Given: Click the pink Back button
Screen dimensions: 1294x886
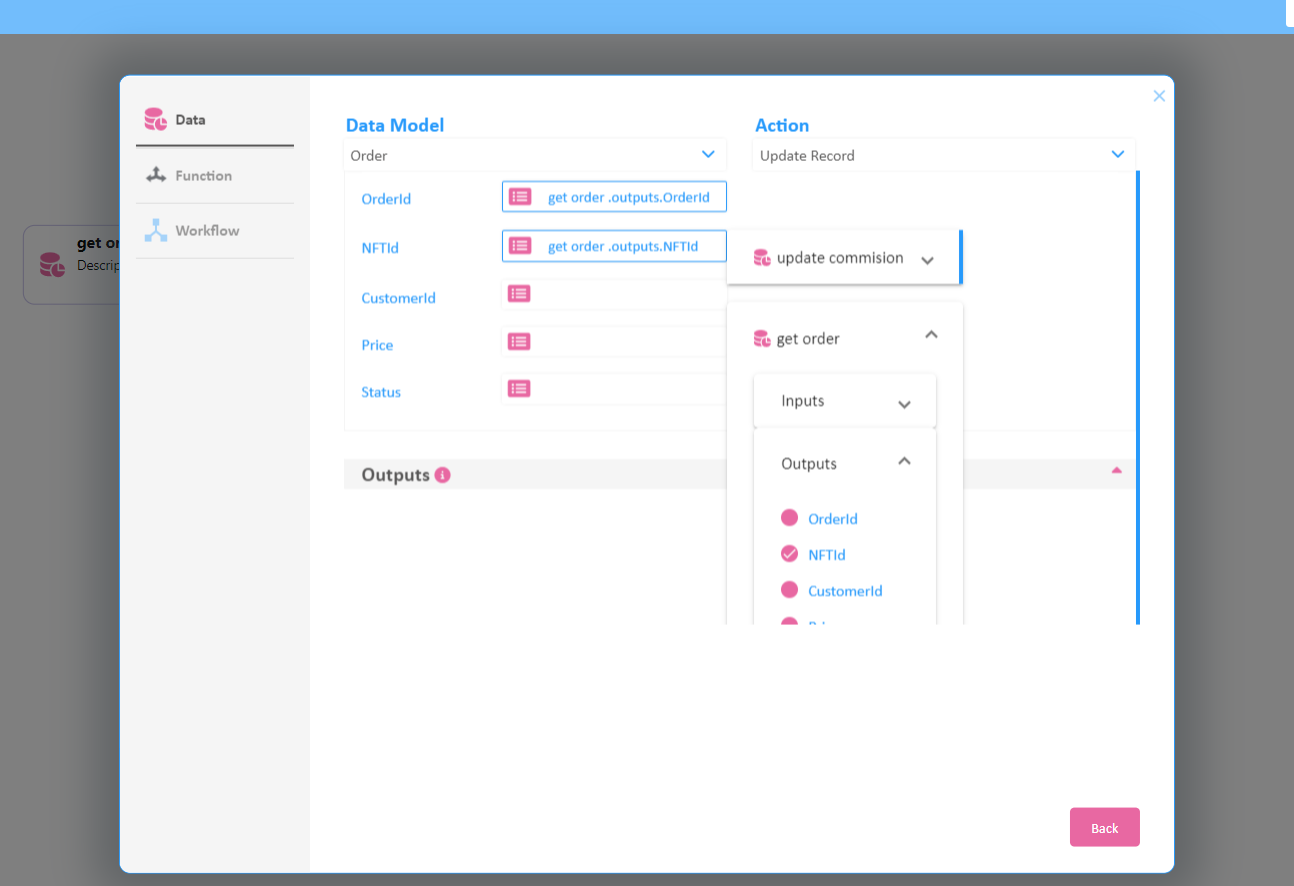Looking at the screenshot, I should 1105,827.
